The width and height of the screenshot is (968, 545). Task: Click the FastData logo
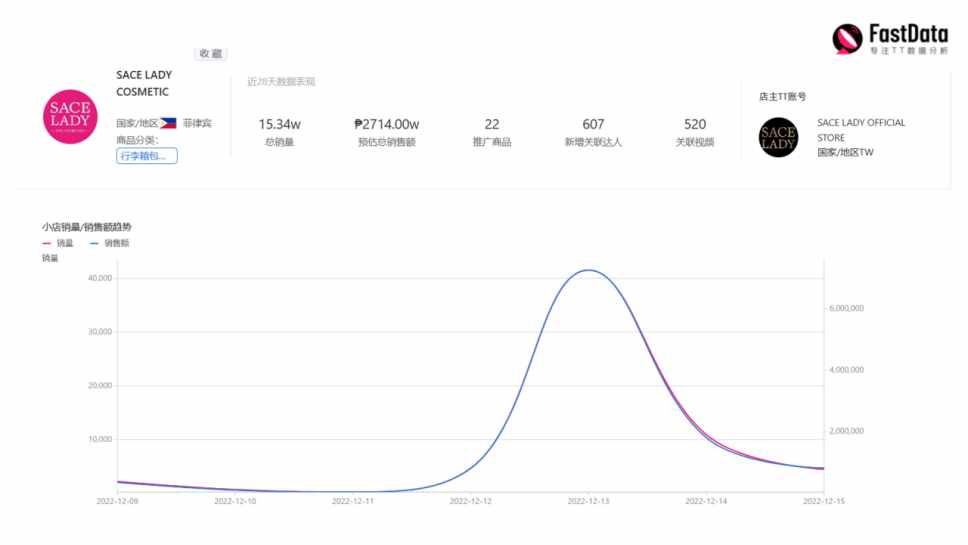(890, 38)
